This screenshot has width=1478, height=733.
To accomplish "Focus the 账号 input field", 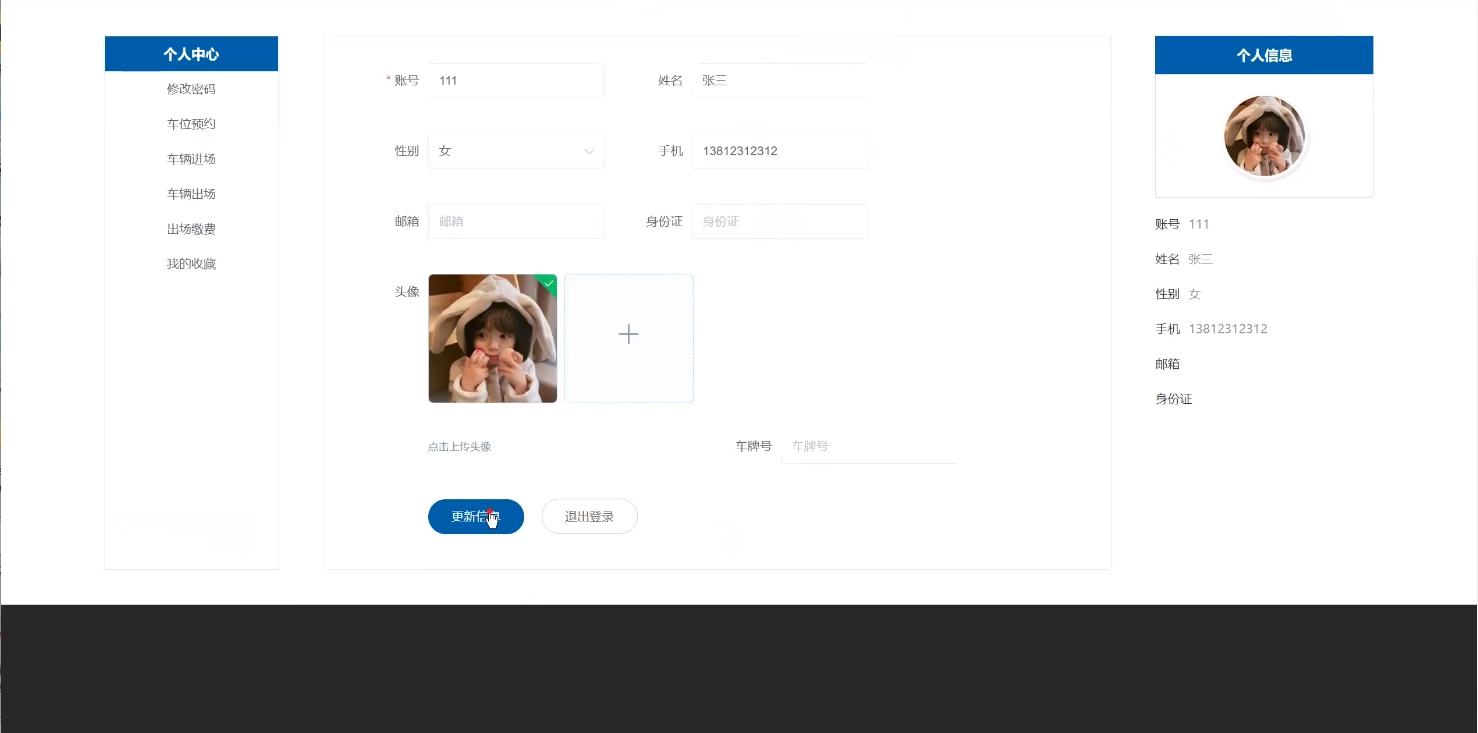I will pyautogui.click(x=516, y=81).
